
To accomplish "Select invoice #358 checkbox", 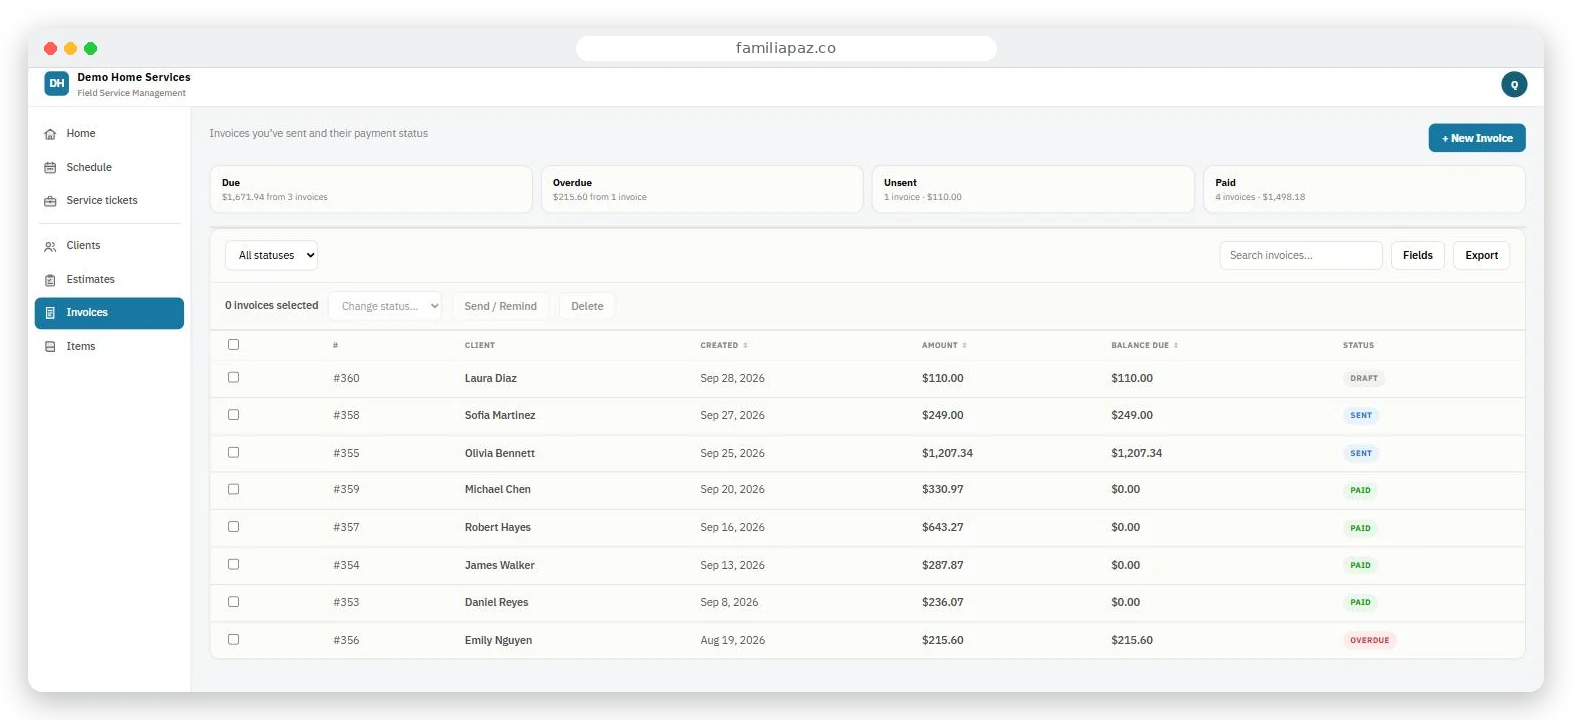I will (x=233, y=414).
